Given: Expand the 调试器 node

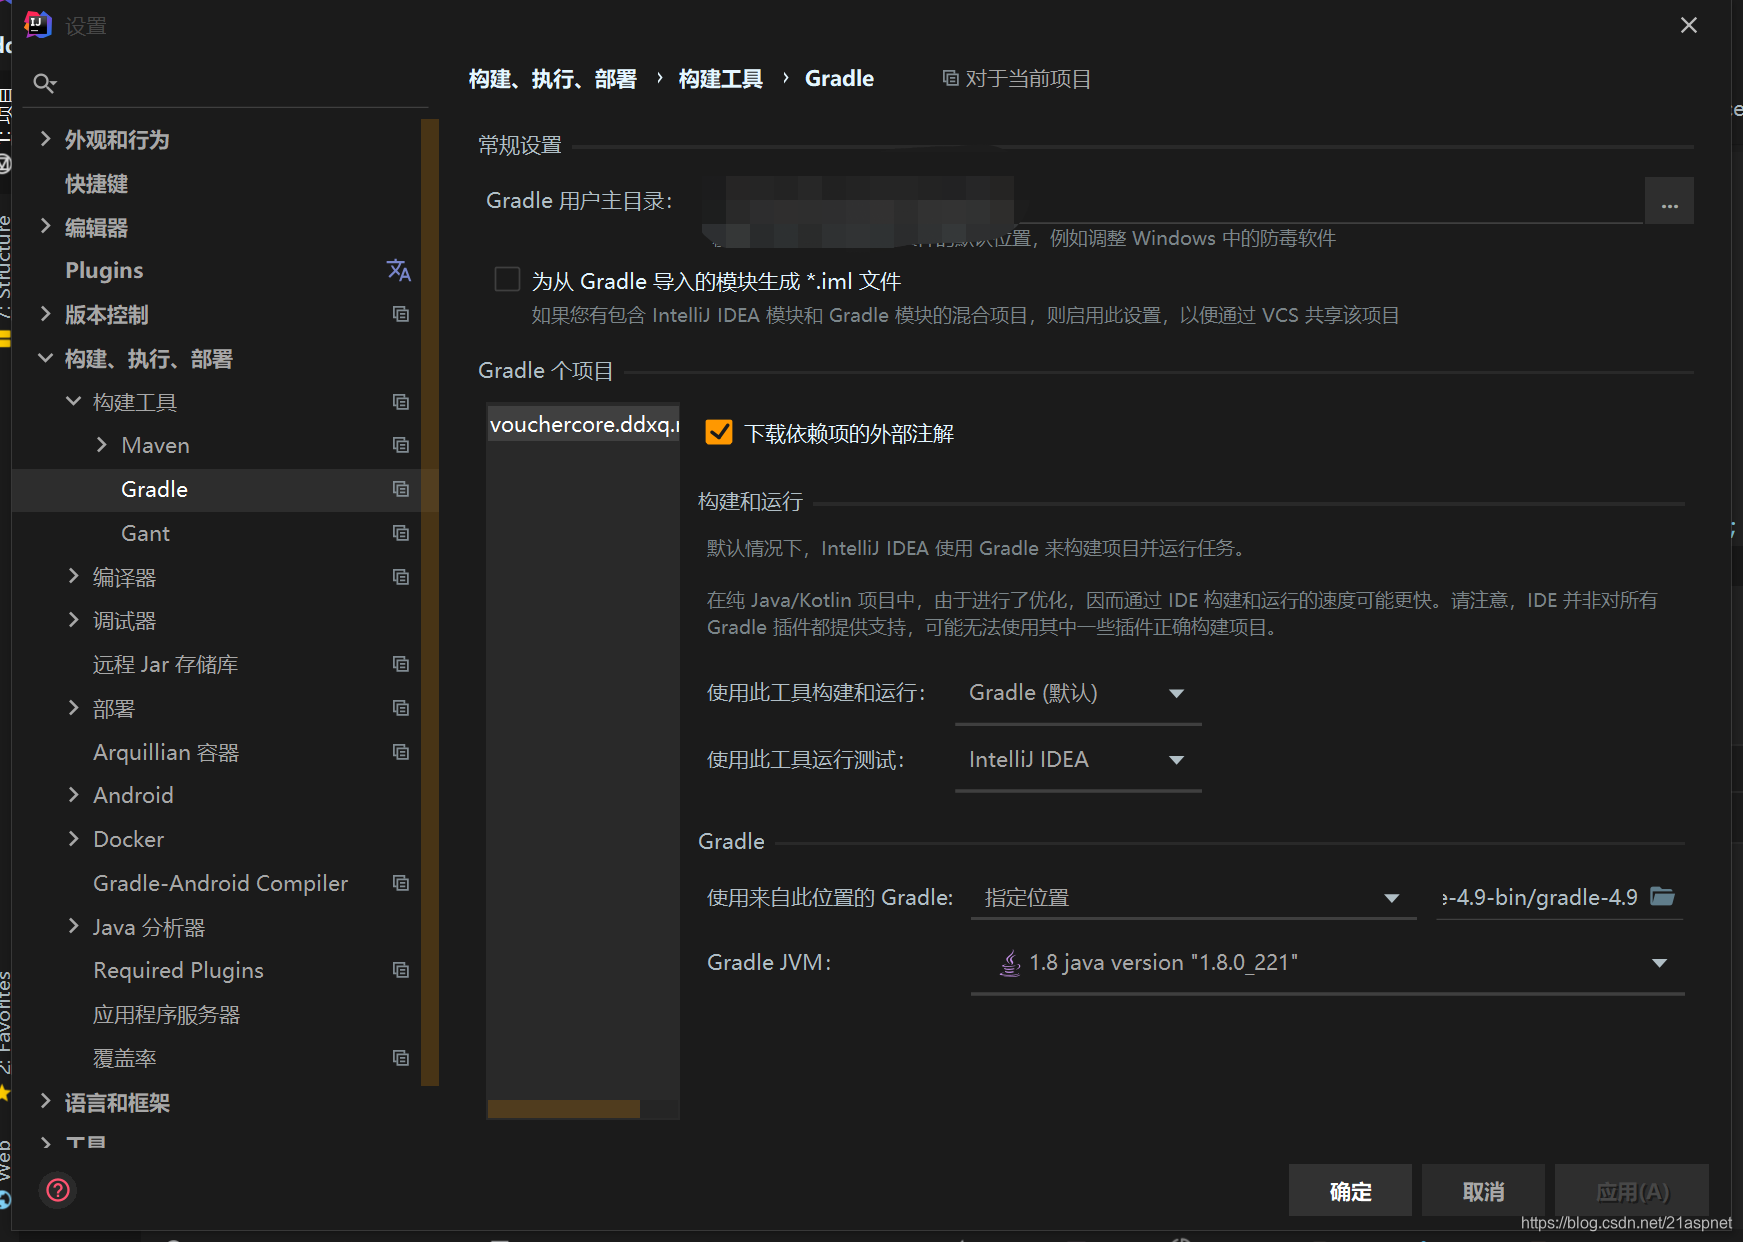Looking at the screenshot, I should click(x=73, y=620).
